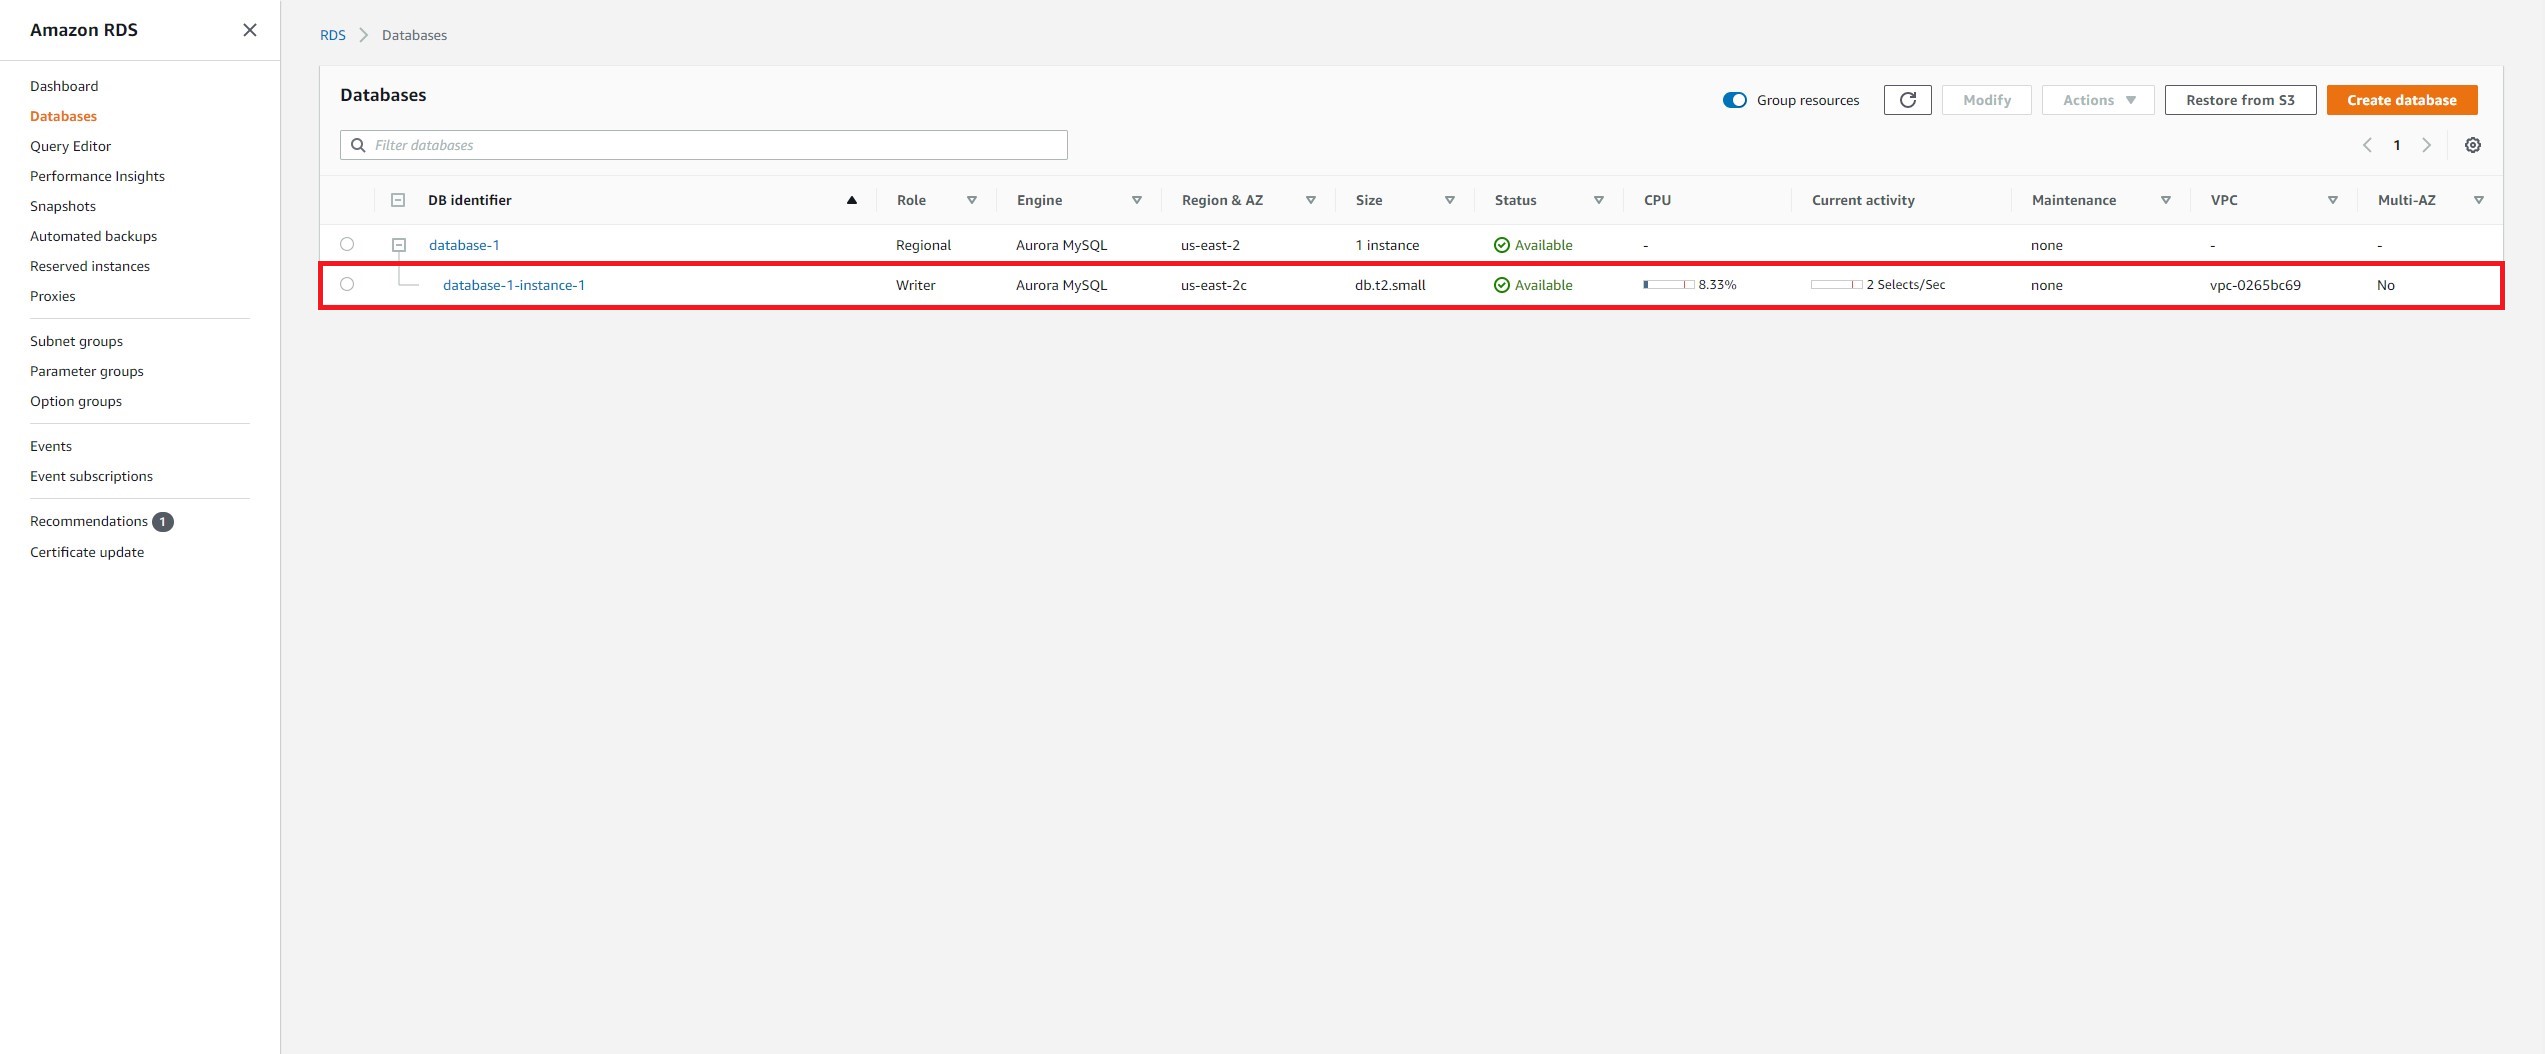This screenshot has height=1054, width=2545.
Task: Sort by DB identifier ascending arrow
Action: pyautogui.click(x=852, y=200)
